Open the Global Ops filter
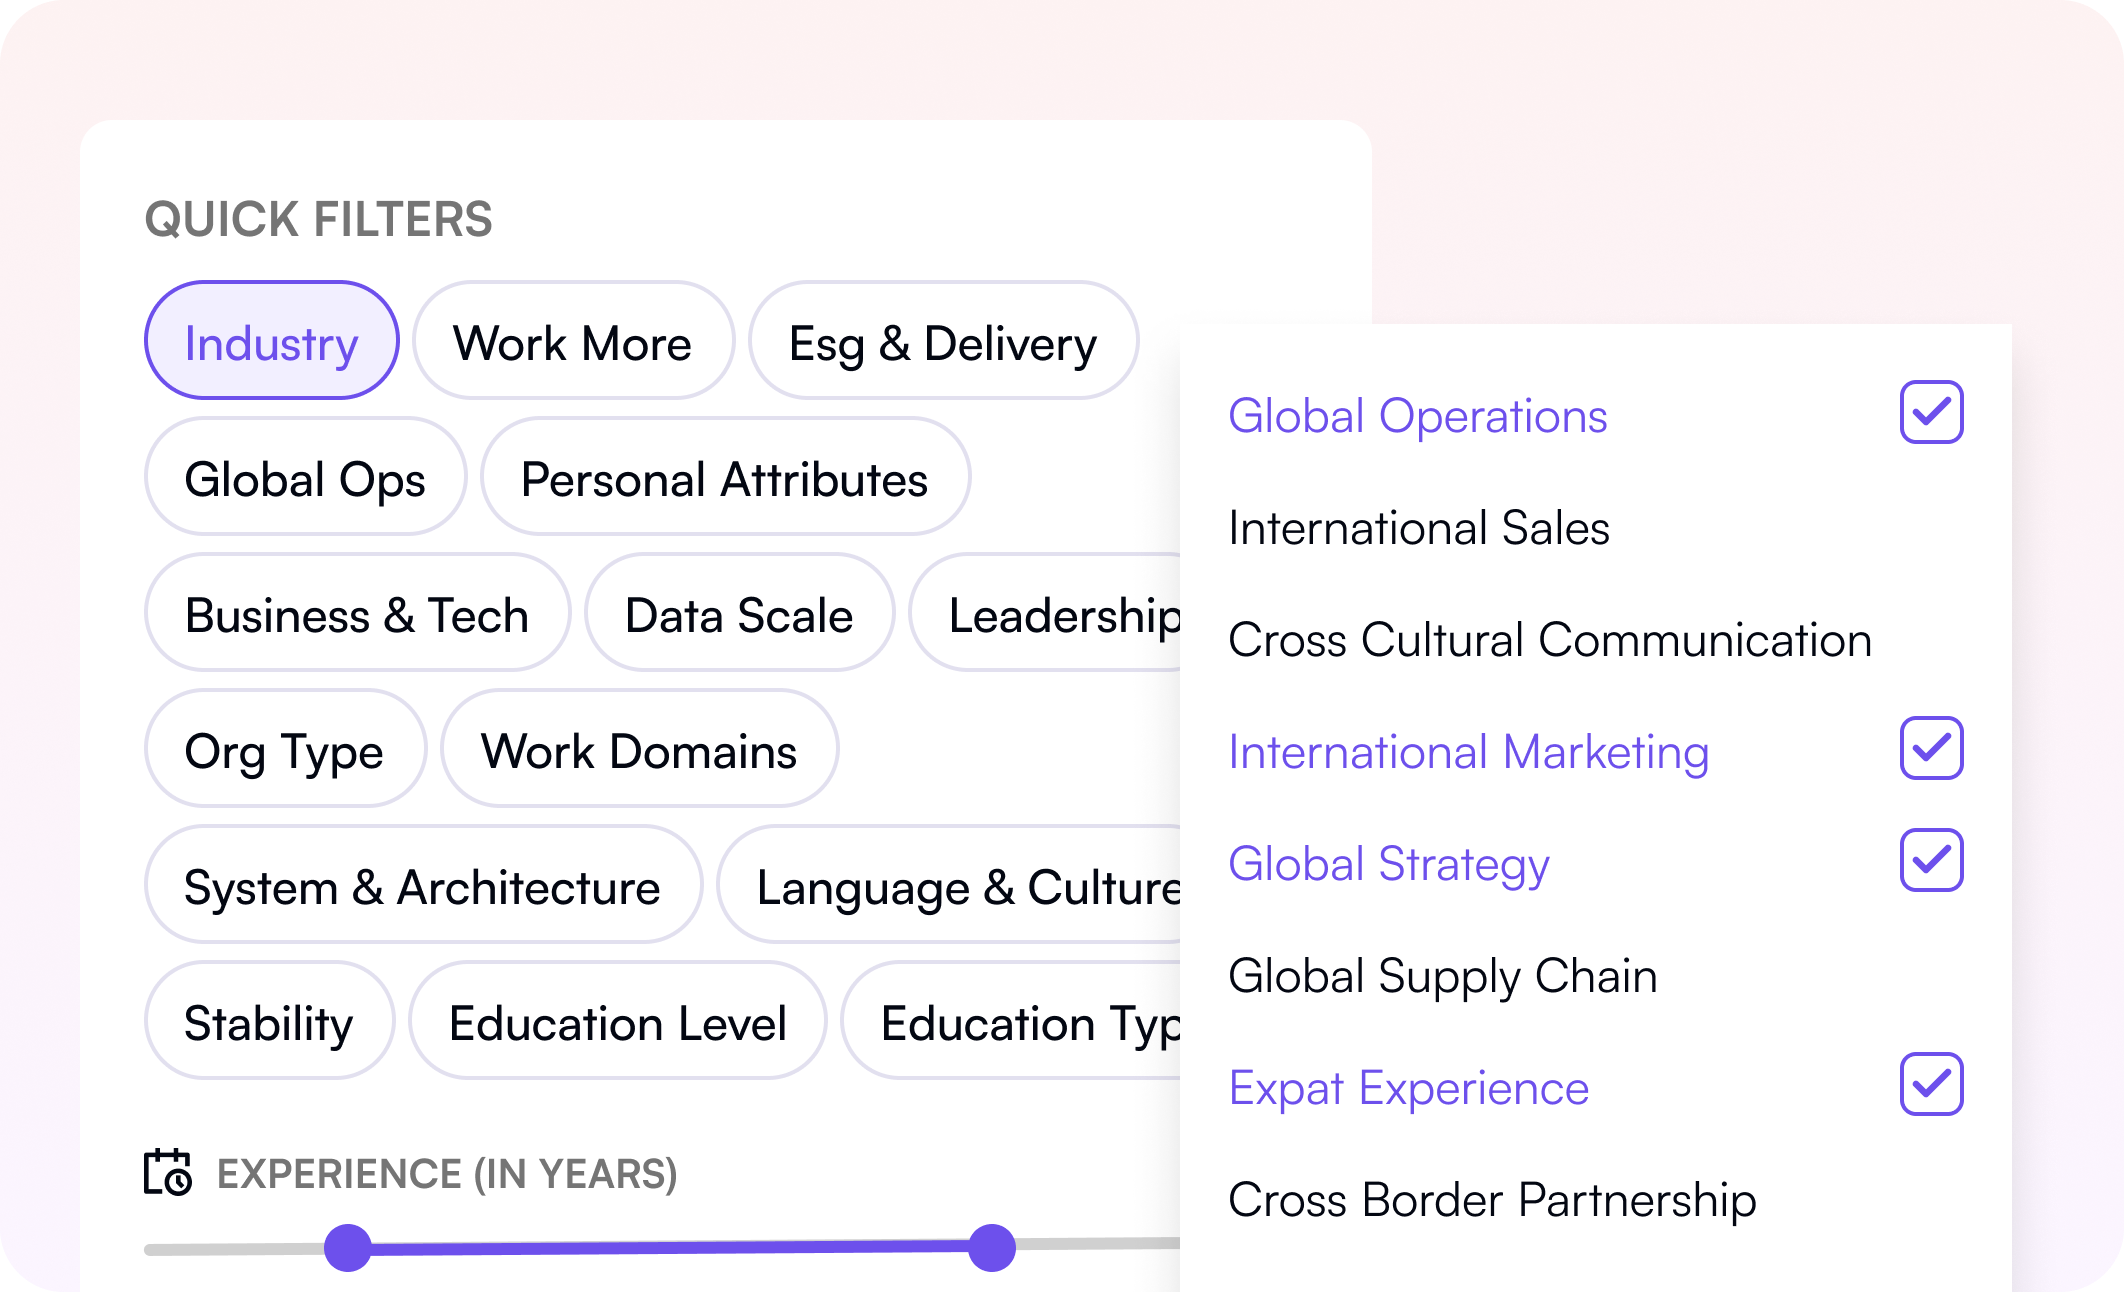This screenshot has height=1292, width=2124. (x=305, y=477)
